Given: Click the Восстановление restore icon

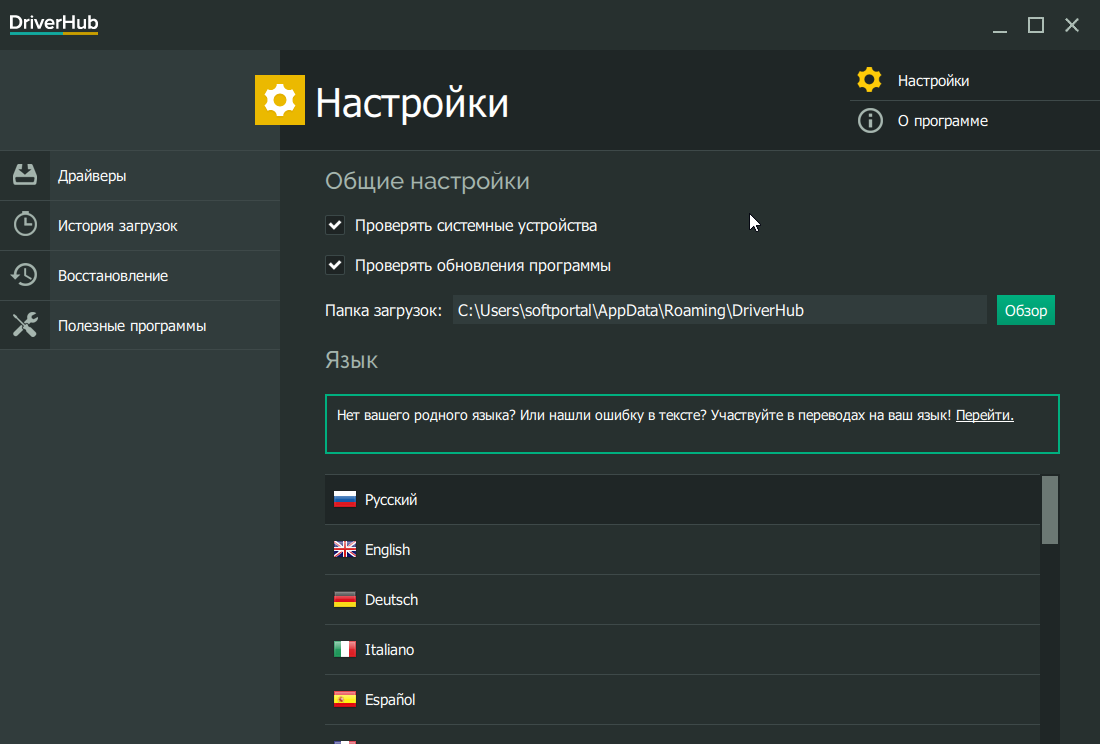Looking at the screenshot, I should (x=25, y=275).
